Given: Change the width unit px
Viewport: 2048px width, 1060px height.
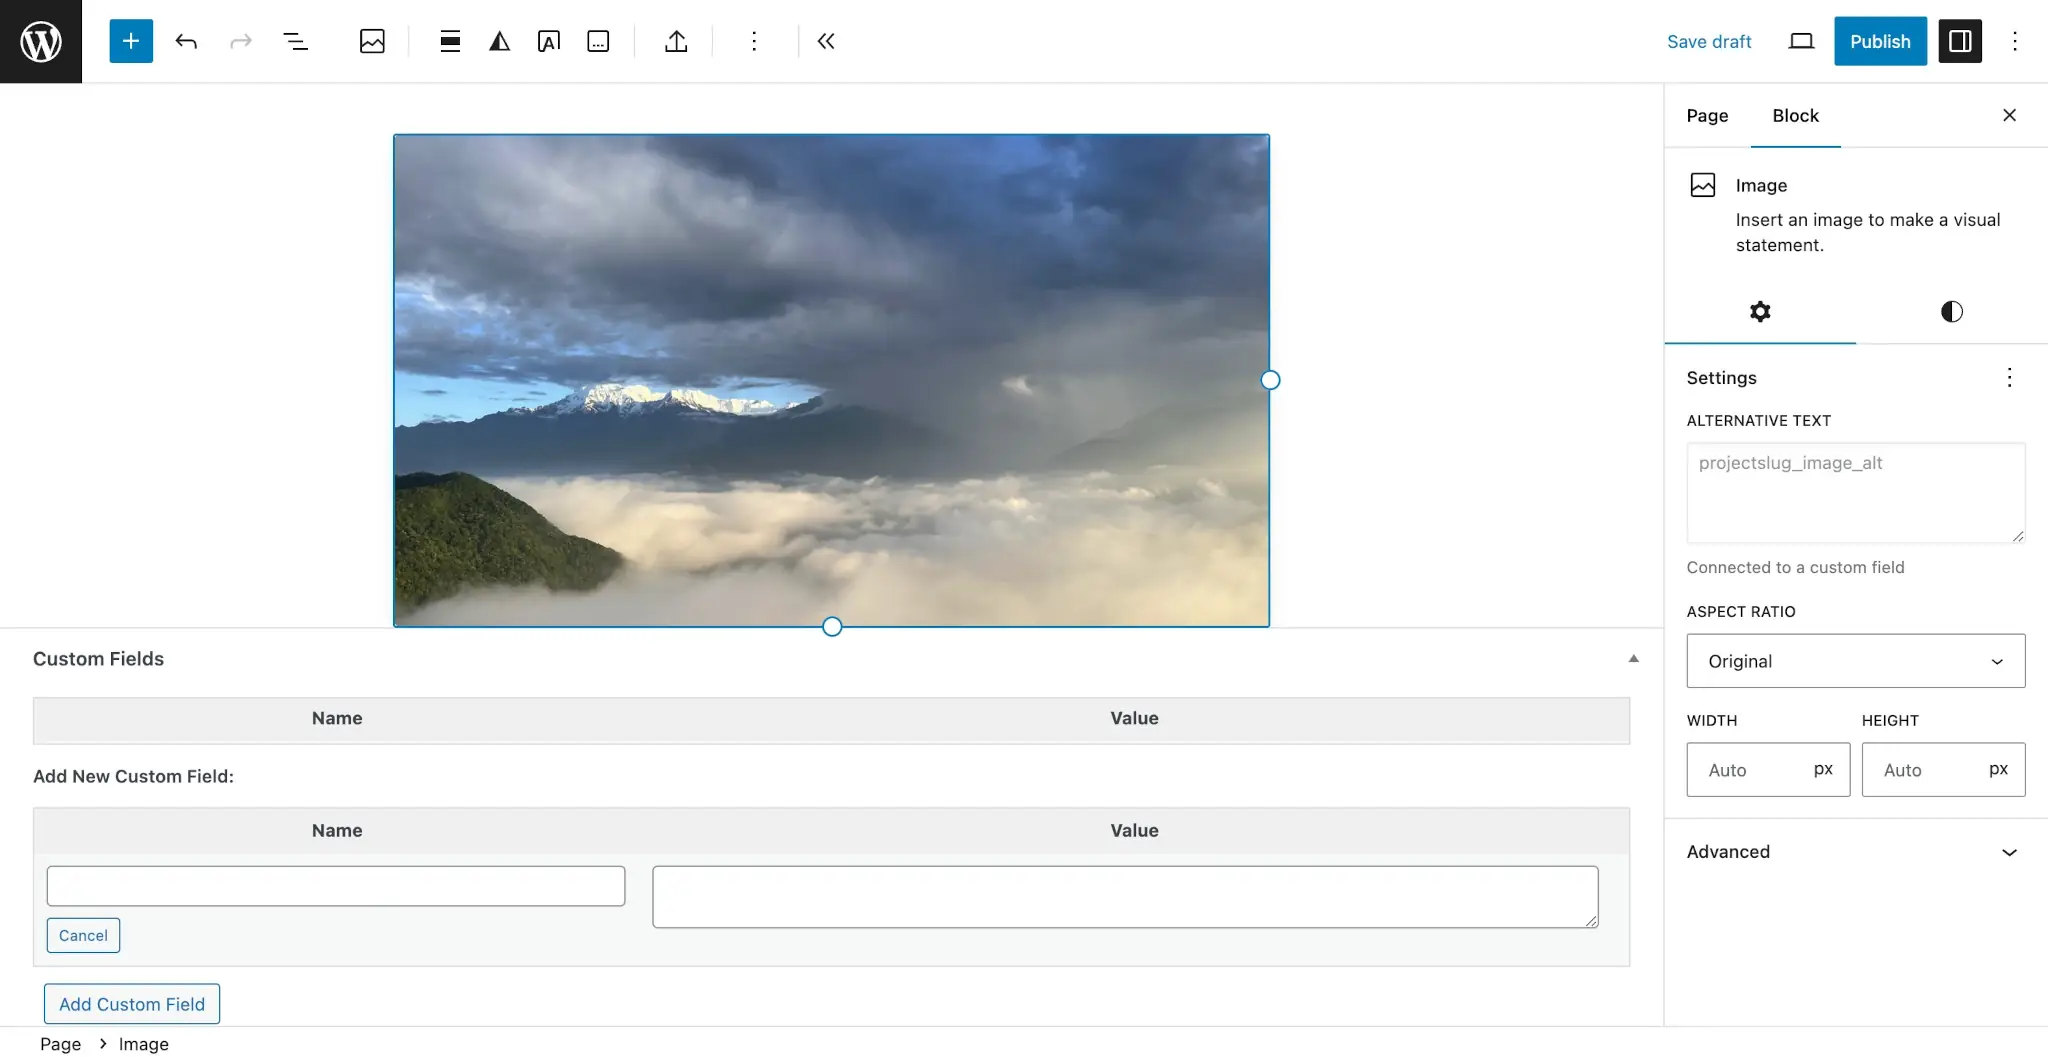Looking at the screenshot, I should (1823, 769).
